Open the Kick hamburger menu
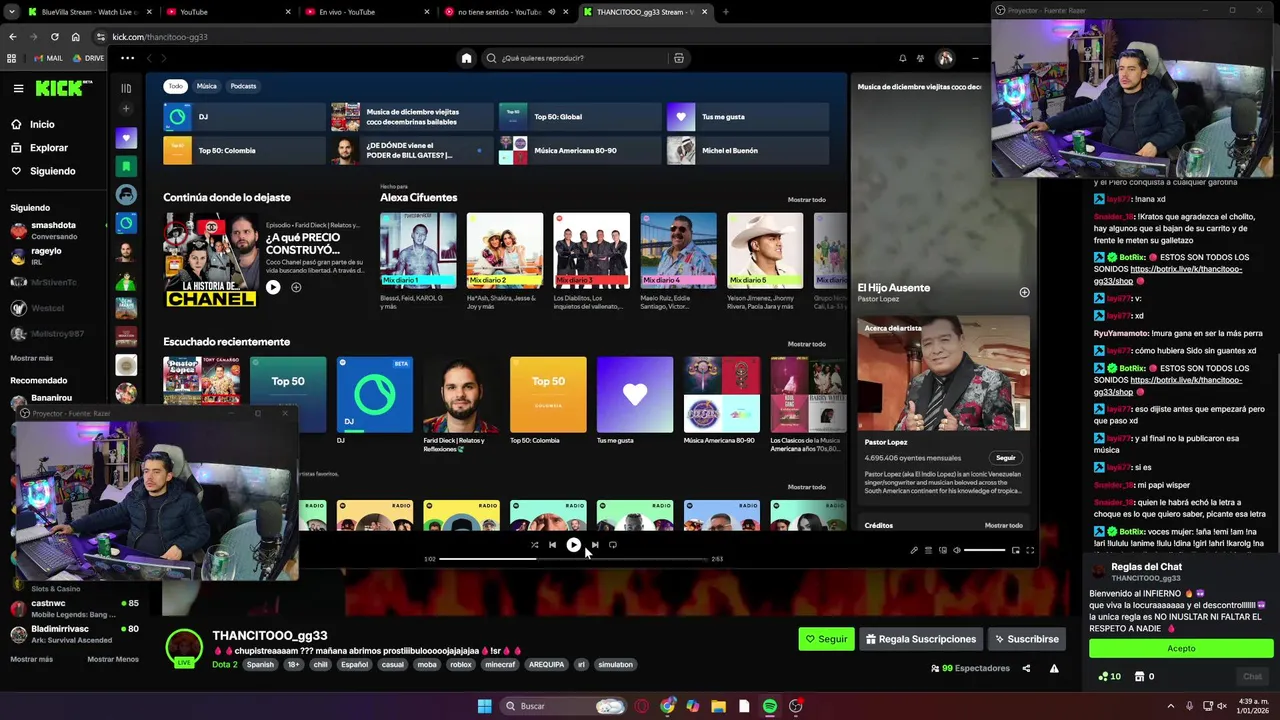 [18, 88]
